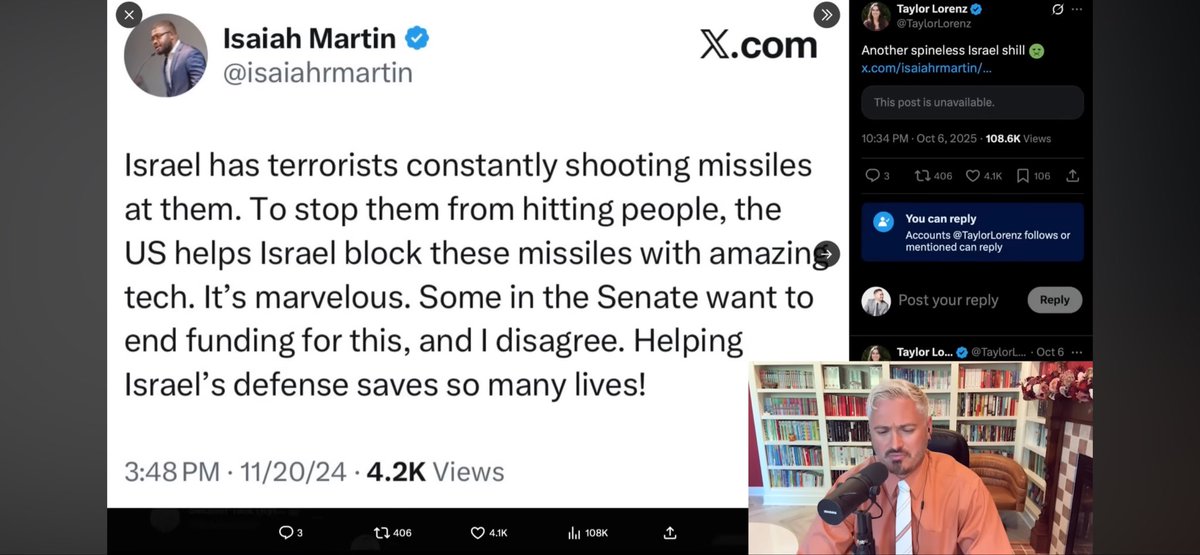
Task: Click the Grok circular icon near header
Action: point(1058,10)
